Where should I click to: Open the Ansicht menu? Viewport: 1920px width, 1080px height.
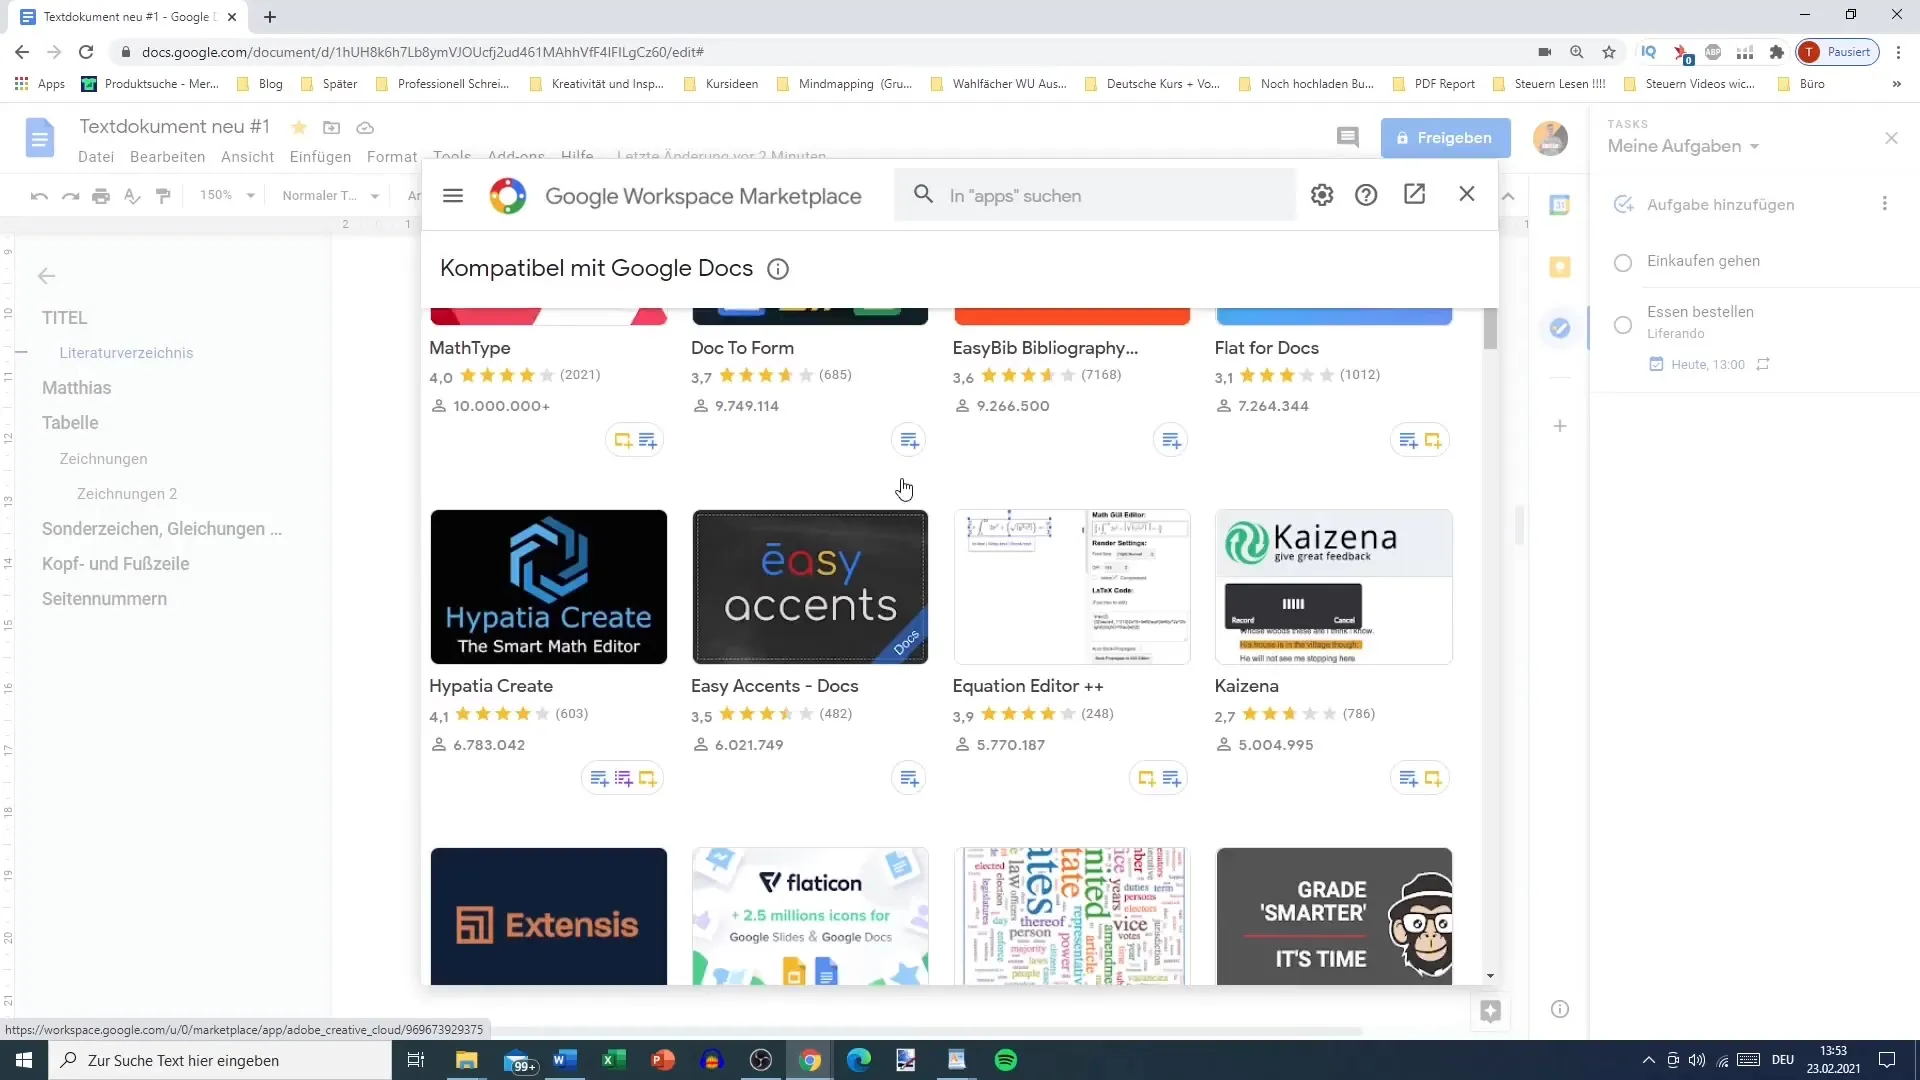247,157
